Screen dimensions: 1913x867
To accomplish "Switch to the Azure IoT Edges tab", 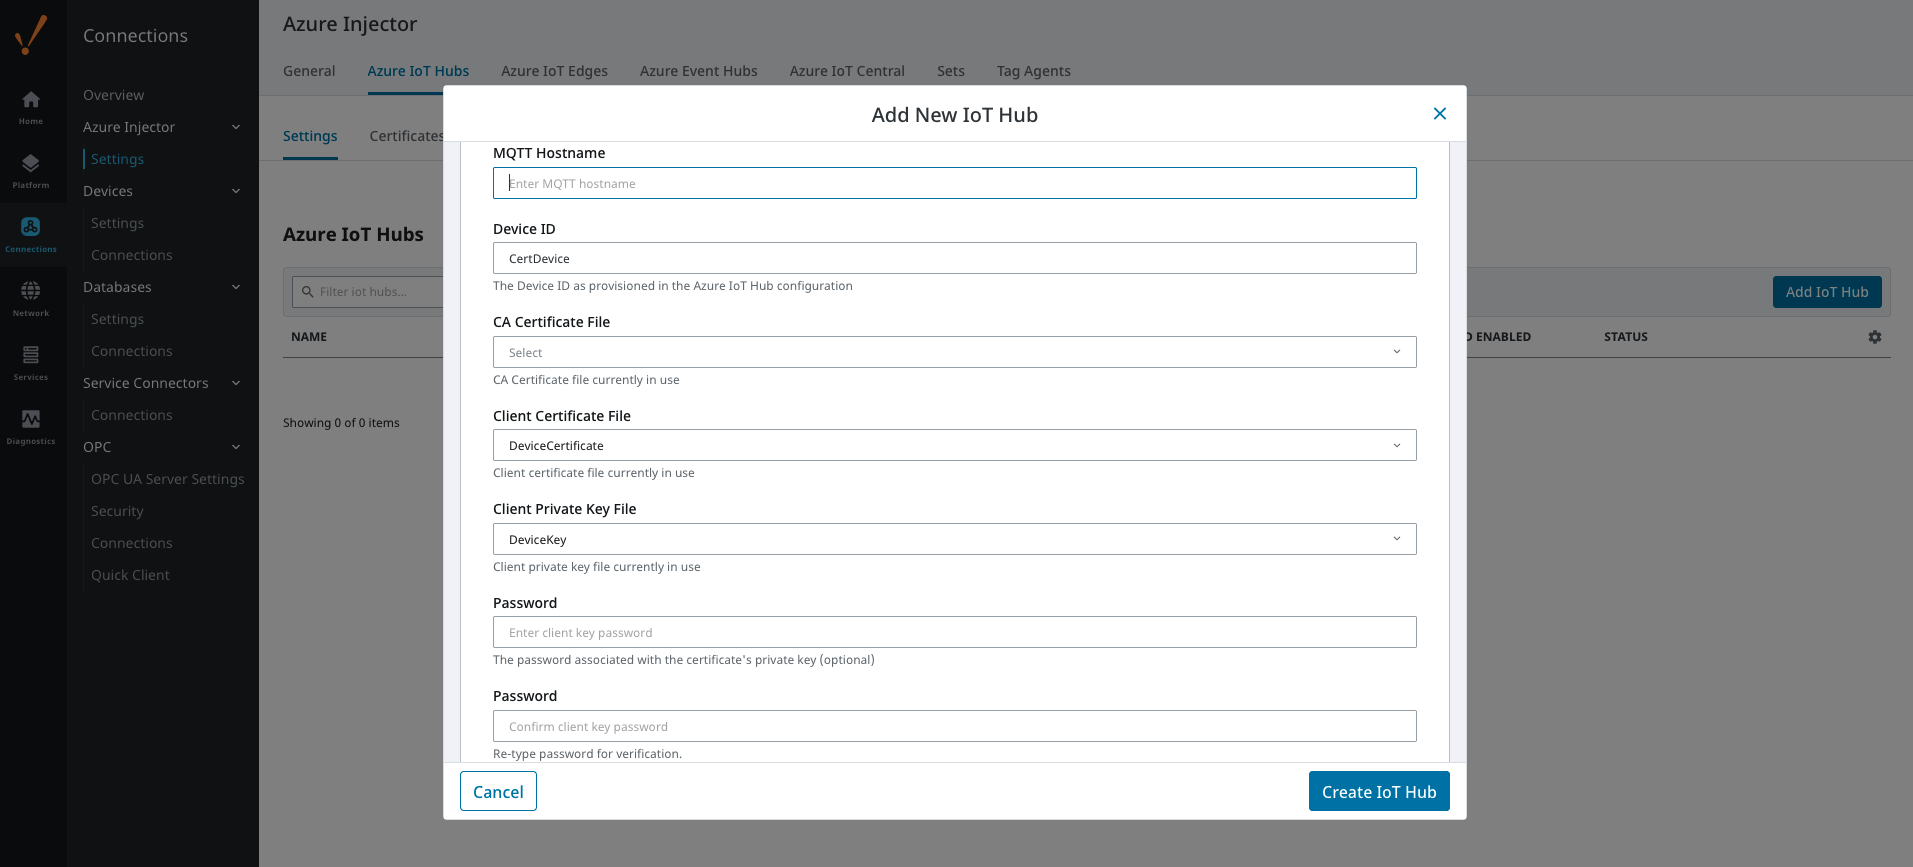I will coord(554,71).
